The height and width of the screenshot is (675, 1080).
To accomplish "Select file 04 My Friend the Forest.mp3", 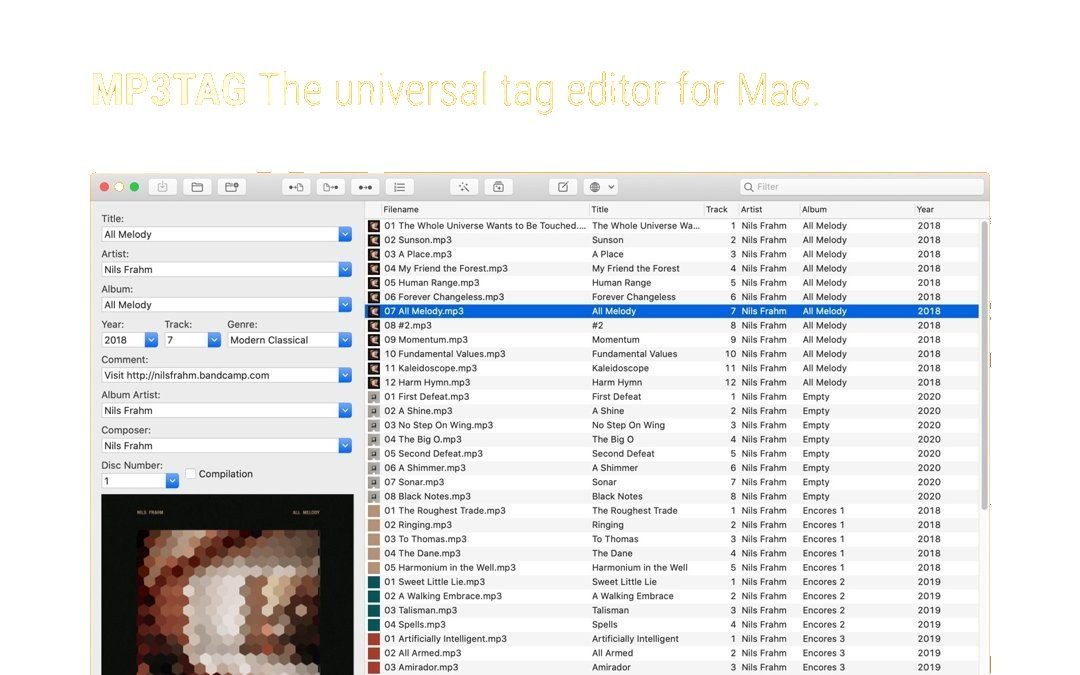I will (446, 269).
